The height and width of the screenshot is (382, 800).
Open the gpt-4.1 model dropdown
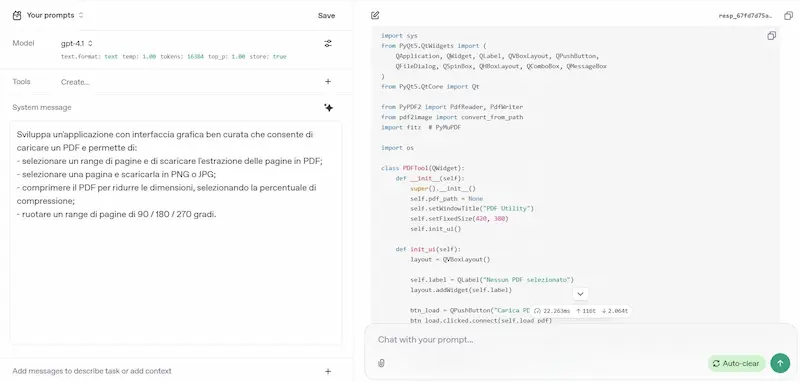click(77, 43)
